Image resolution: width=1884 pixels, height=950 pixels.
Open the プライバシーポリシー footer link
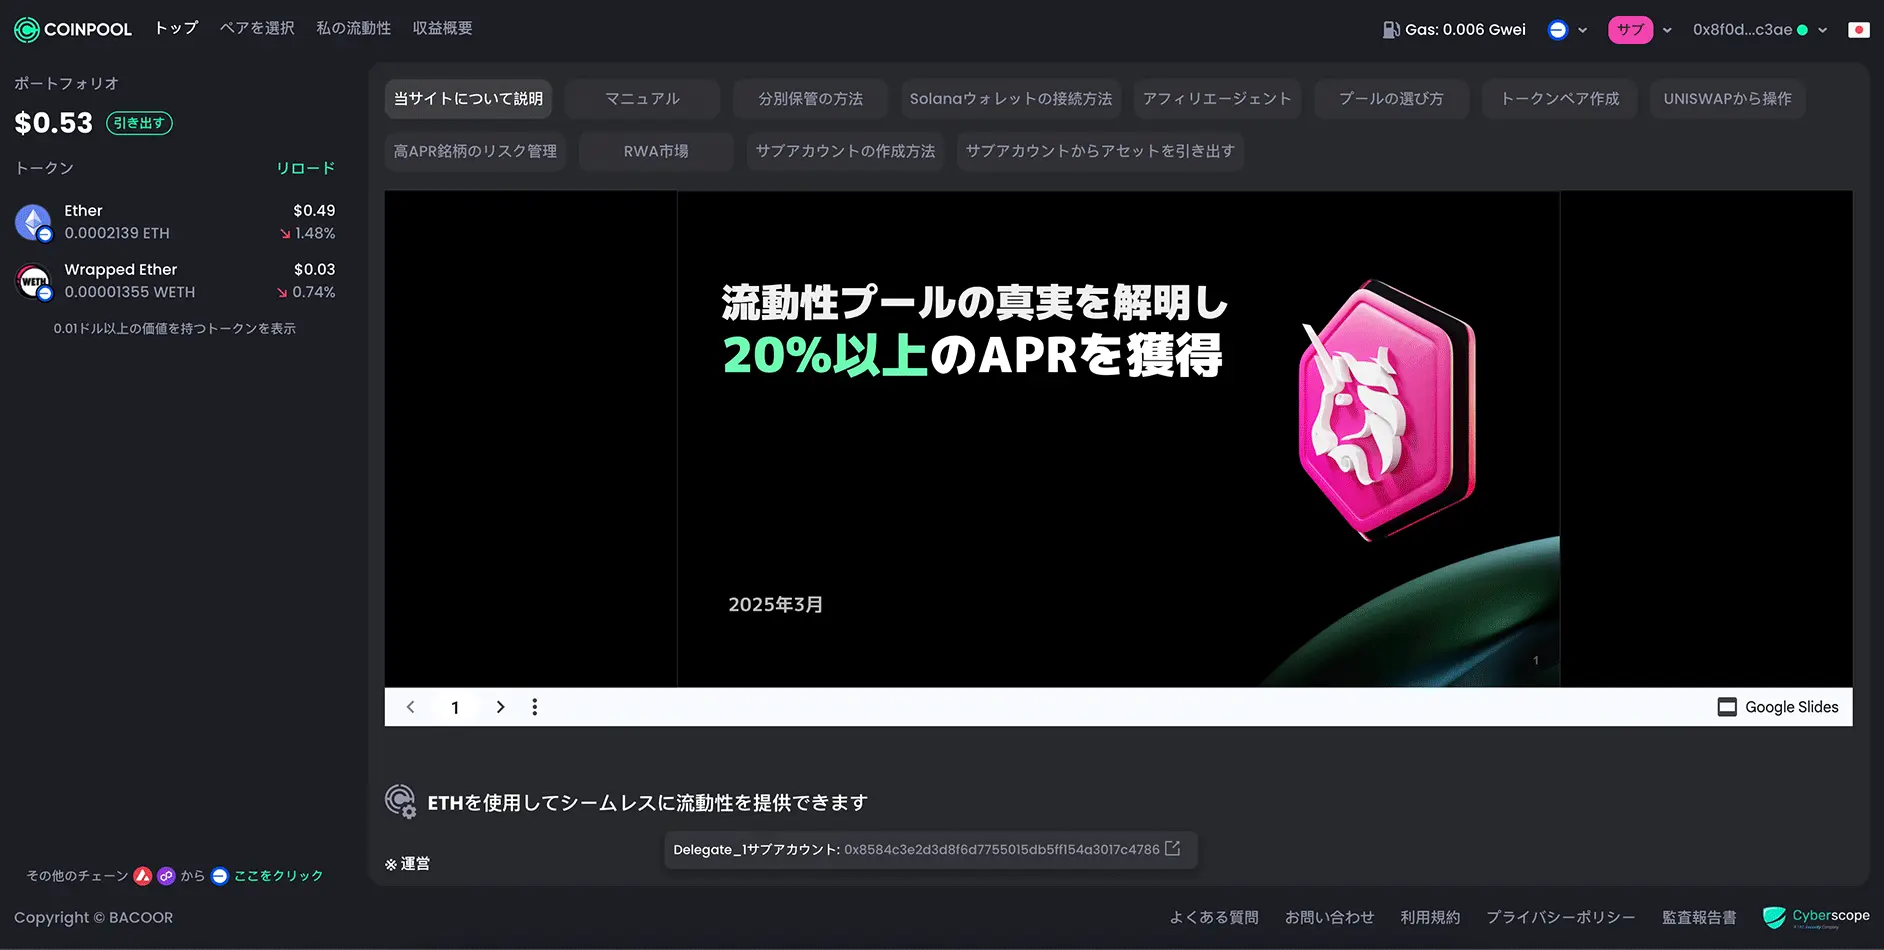click(x=1560, y=917)
